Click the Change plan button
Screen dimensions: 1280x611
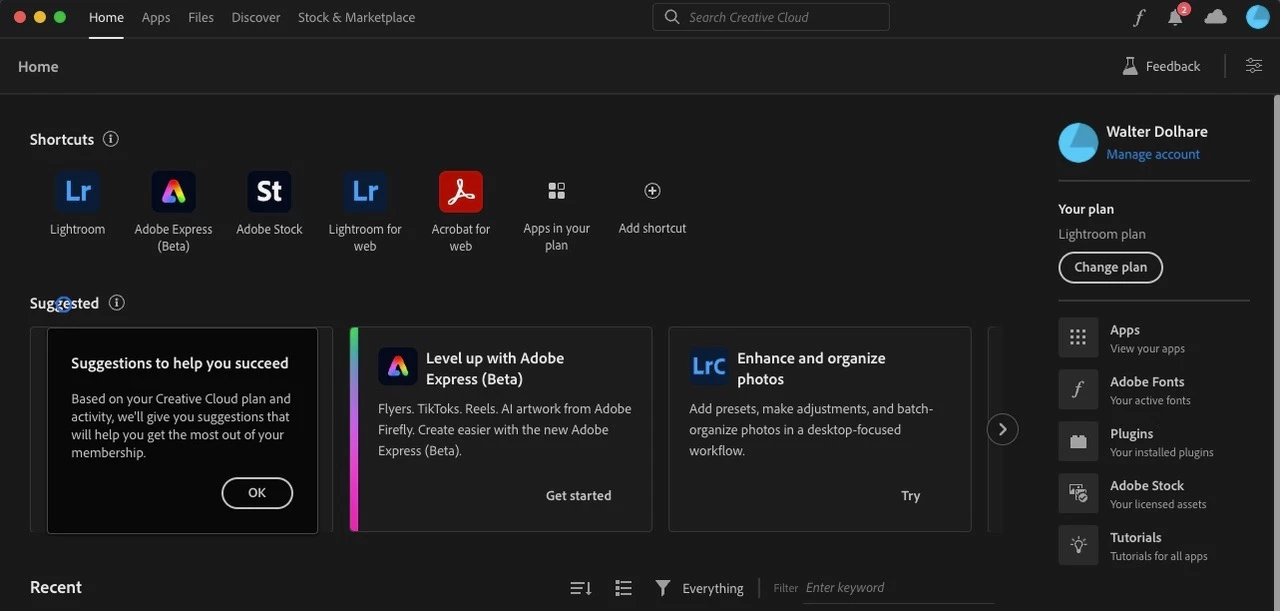pos(1110,267)
